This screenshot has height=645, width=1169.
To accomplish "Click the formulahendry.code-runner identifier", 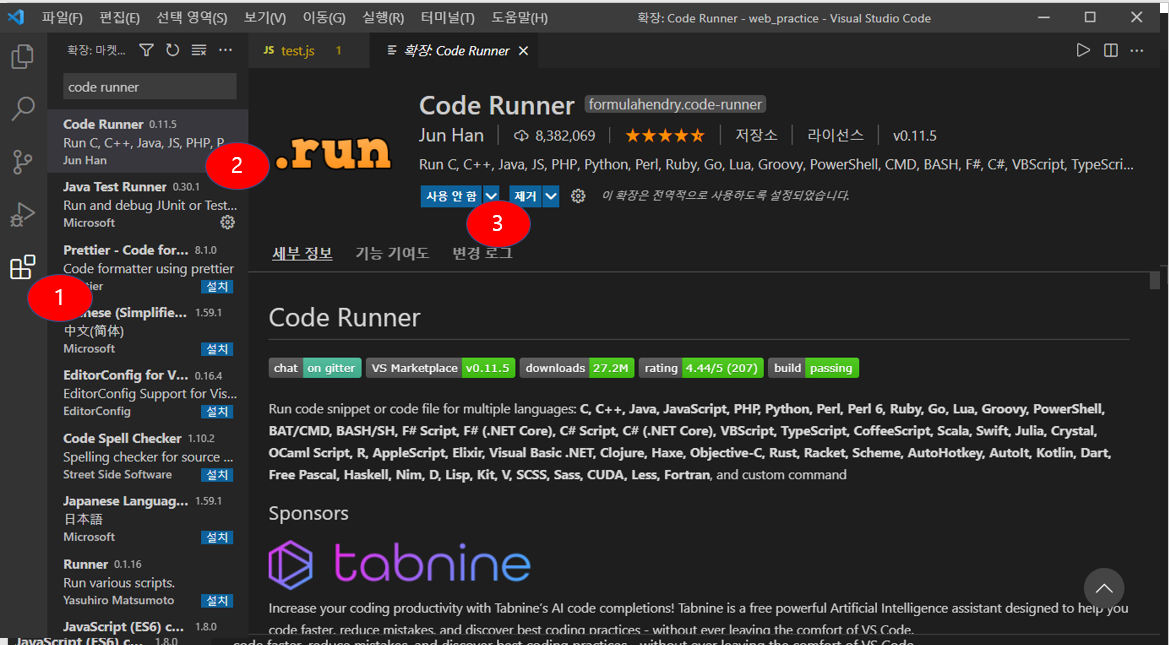I will (x=675, y=104).
